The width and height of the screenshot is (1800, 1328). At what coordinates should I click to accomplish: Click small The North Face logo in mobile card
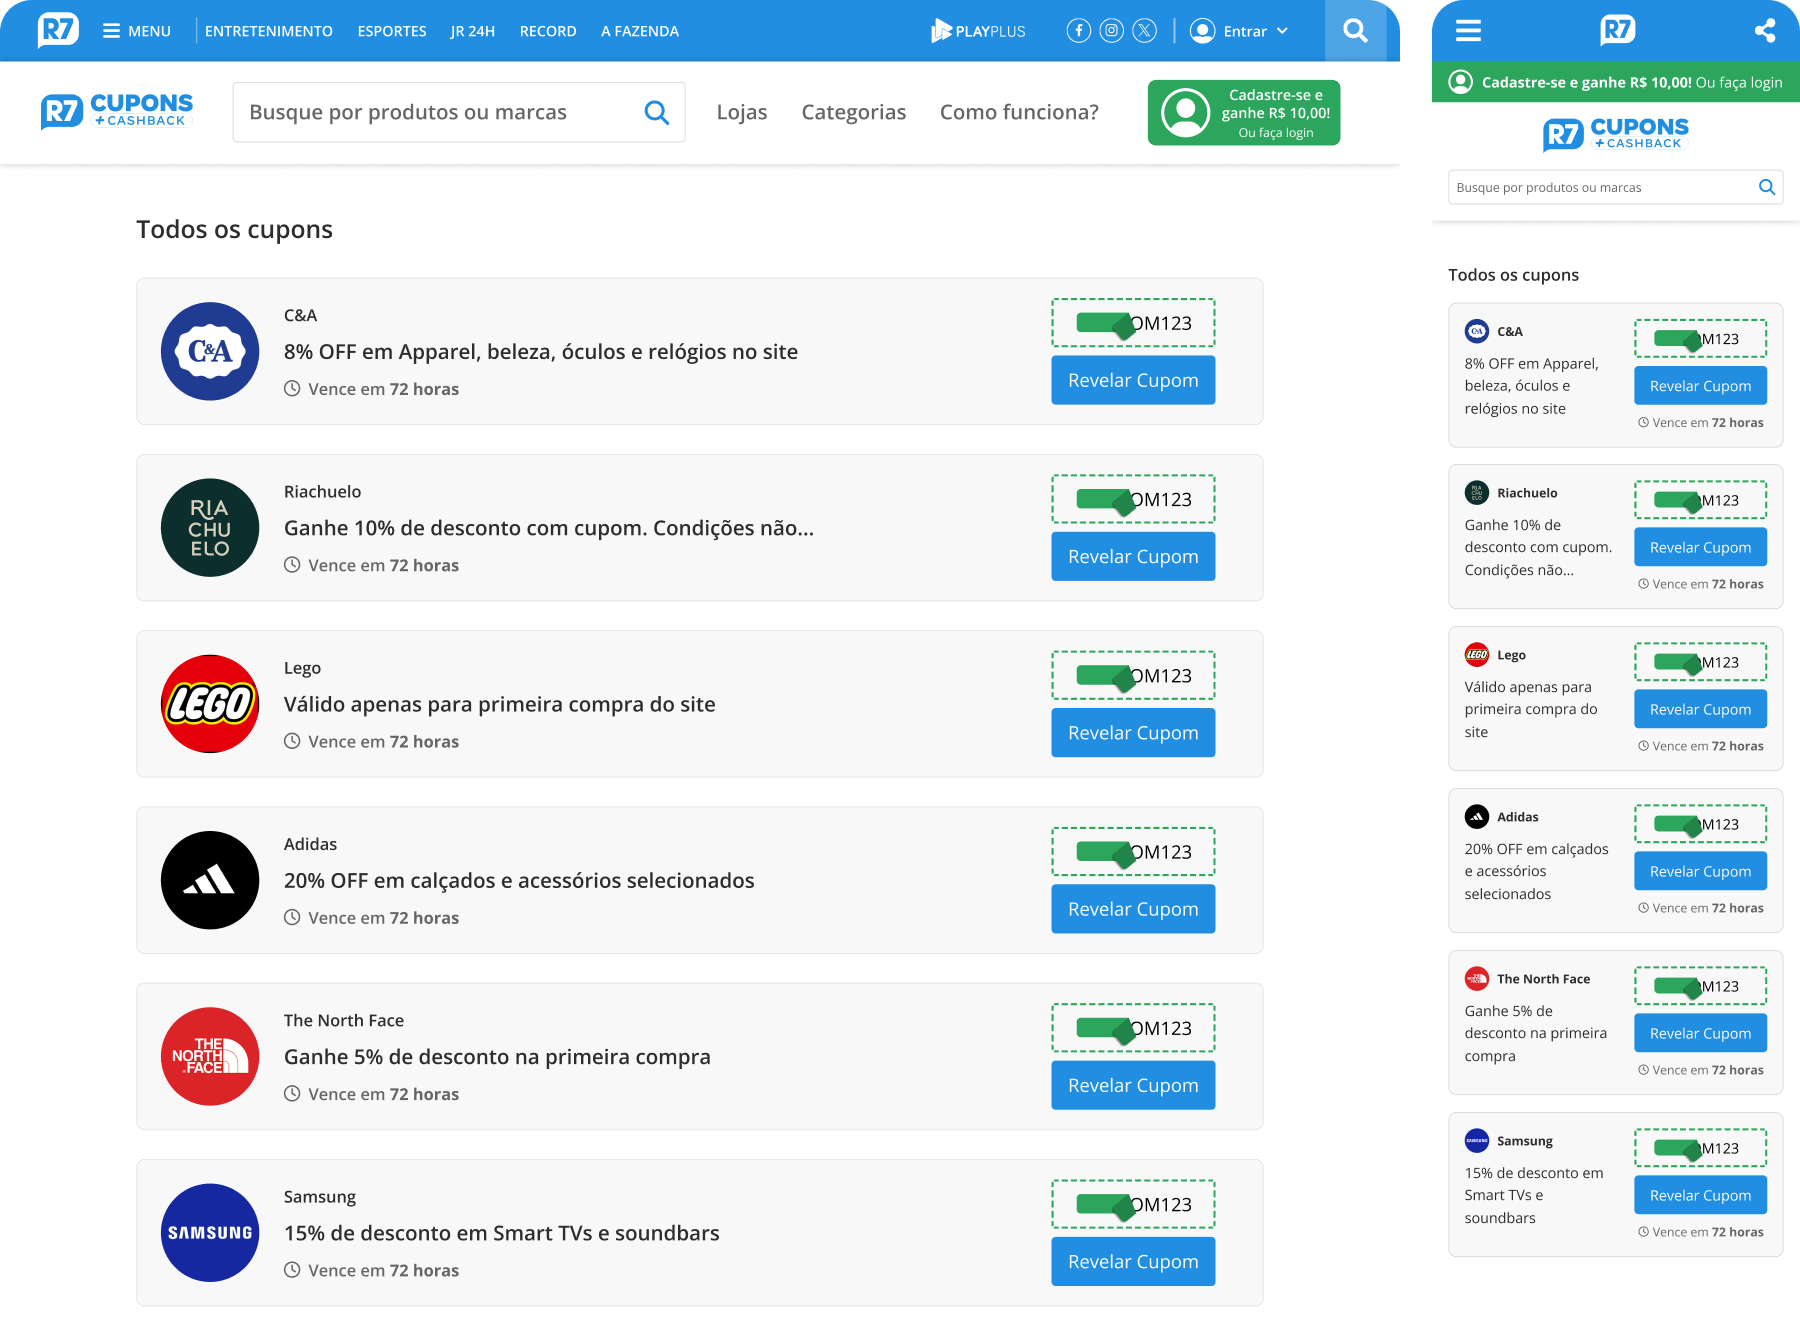coord(1477,979)
